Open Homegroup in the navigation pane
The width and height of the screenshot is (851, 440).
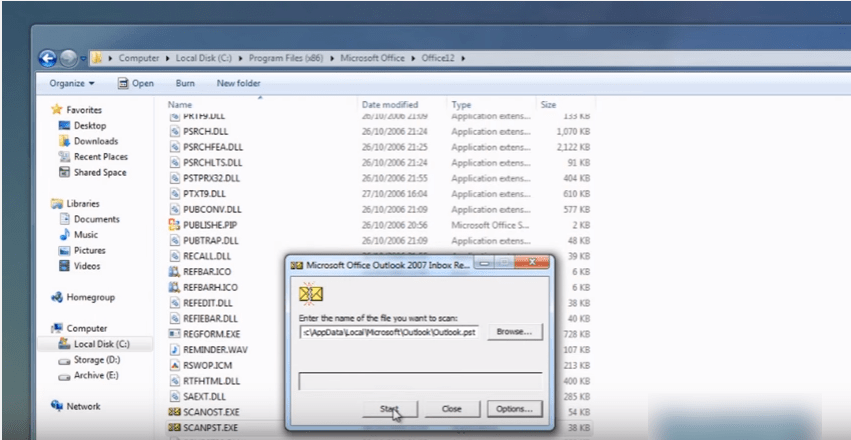click(83, 297)
